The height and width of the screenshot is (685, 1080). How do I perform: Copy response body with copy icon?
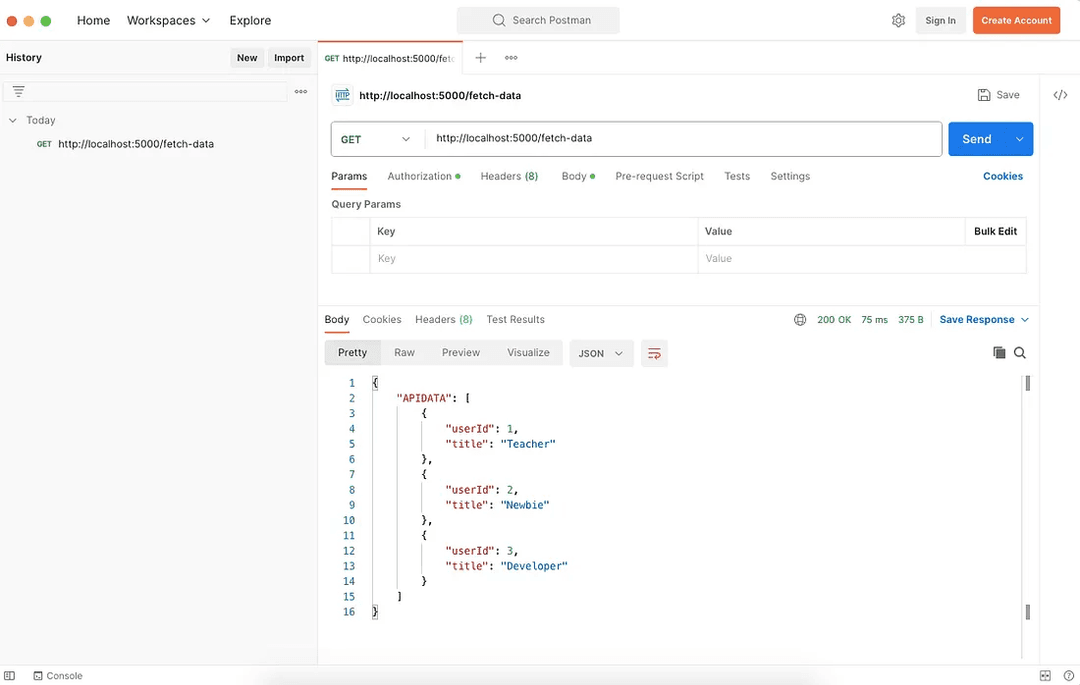coord(999,352)
